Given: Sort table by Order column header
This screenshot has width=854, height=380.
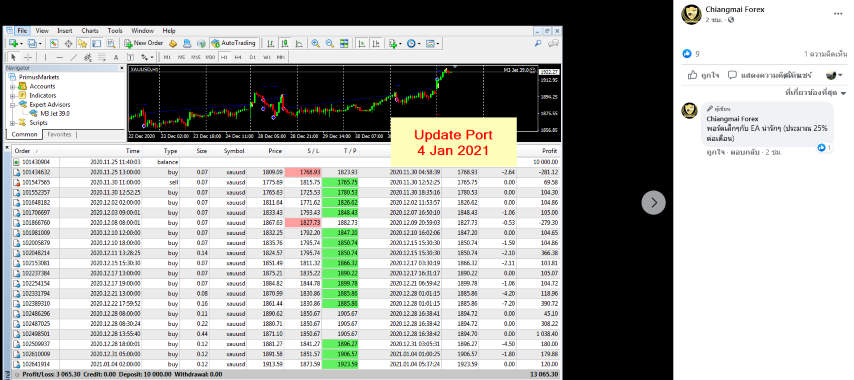Looking at the screenshot, I should tap(23, 151).
